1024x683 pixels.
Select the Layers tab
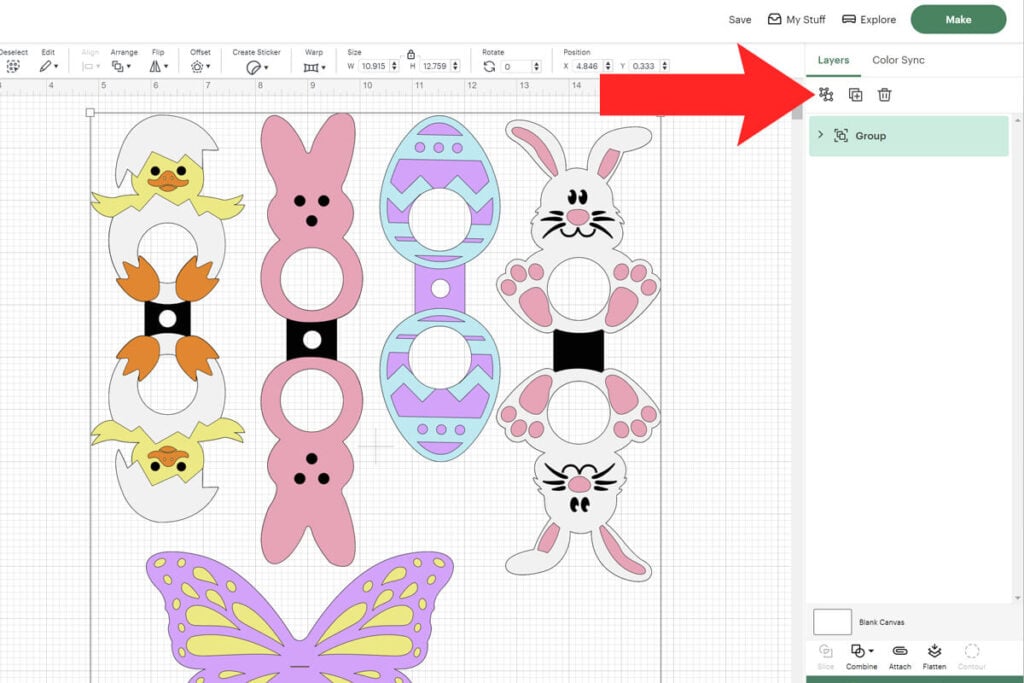point(833,60)
